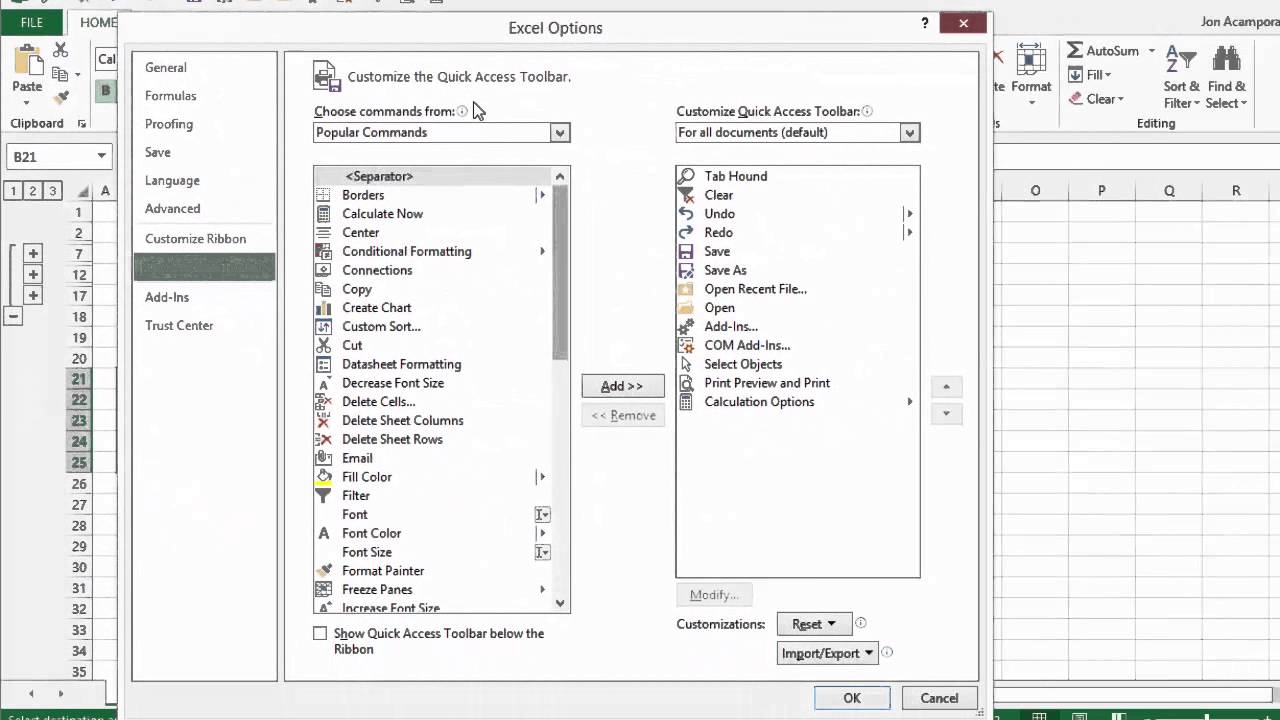This screenshot has width=1280, height=720.
Task: Click the Copy icon in commands list
Action: pos(323,289)
